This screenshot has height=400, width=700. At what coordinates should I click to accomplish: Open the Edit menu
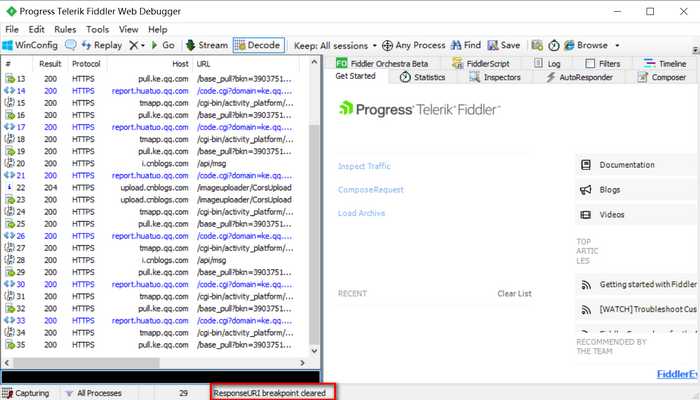[x=36, y=29]
